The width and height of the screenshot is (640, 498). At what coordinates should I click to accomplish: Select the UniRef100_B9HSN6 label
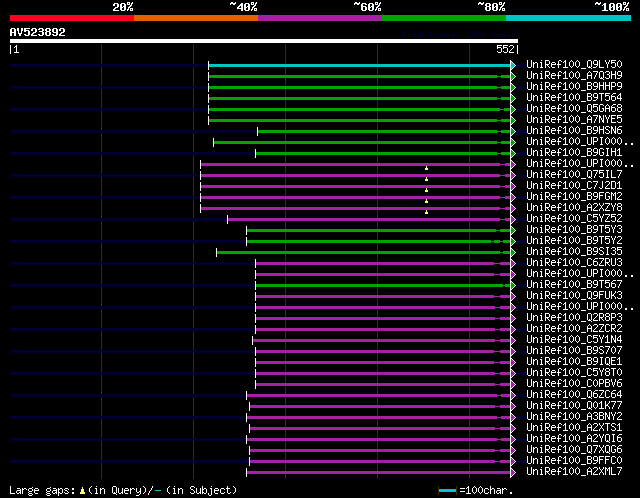[x=574, y=131]
